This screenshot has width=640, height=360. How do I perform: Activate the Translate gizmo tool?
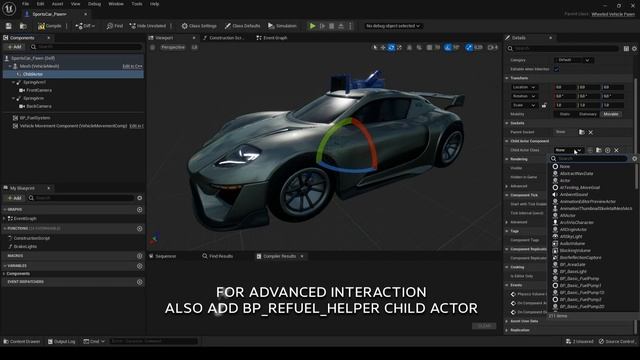pos(383,48)
